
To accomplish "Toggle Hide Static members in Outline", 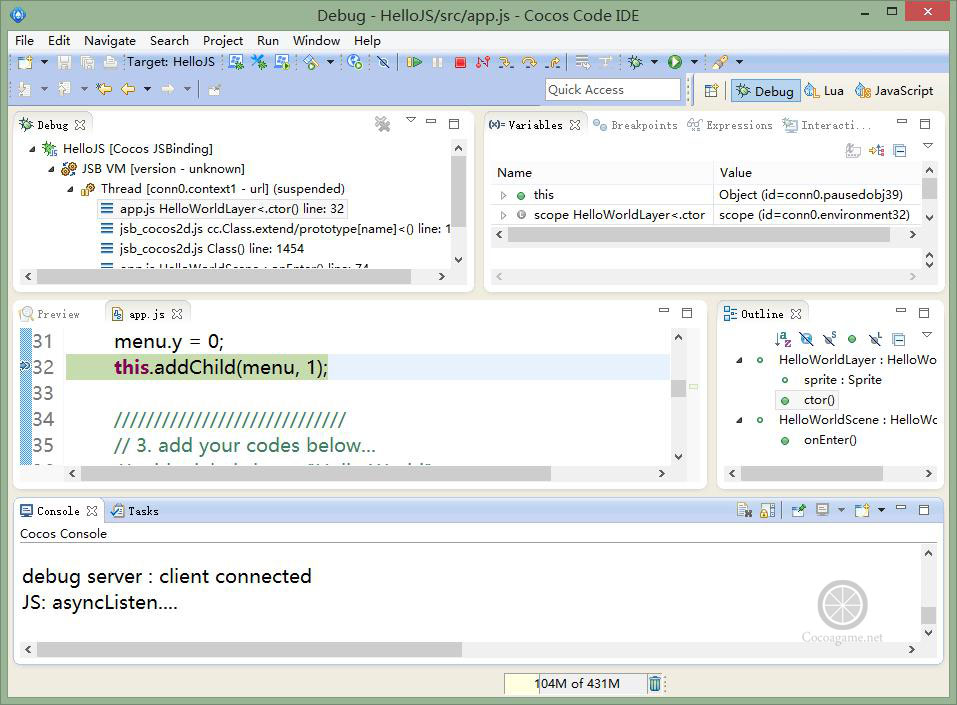I will 829,339.
